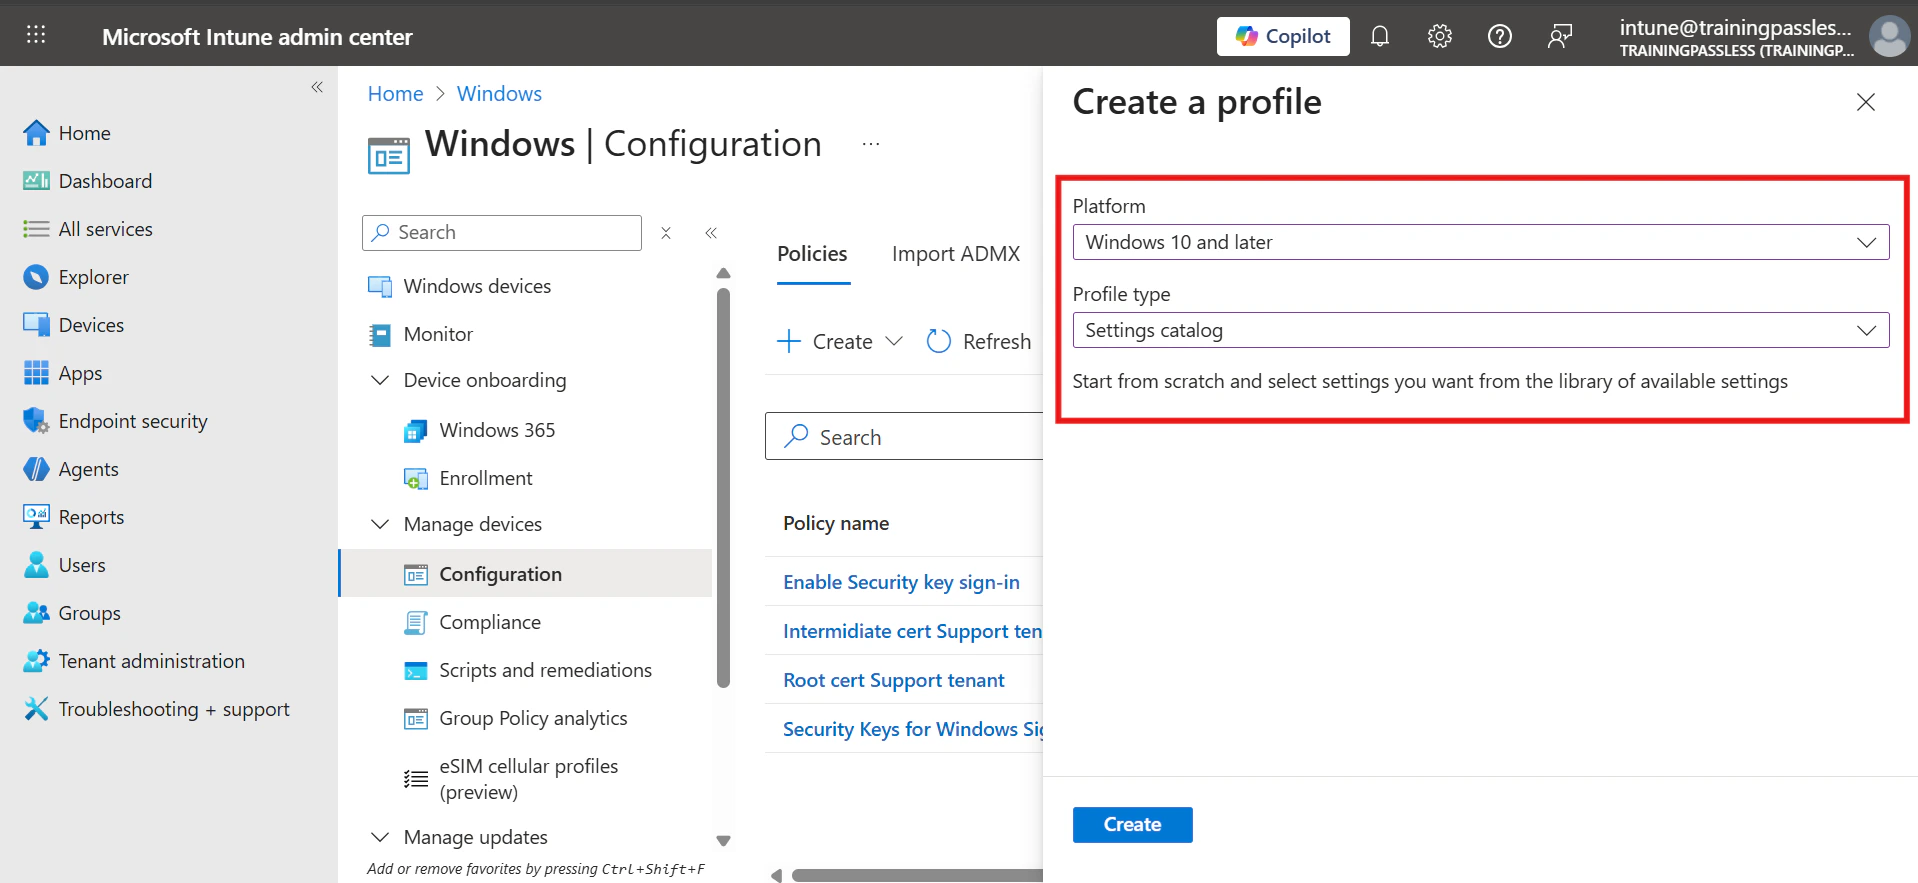
Task: Select the Configuration menu item
Action: [526, 574]
